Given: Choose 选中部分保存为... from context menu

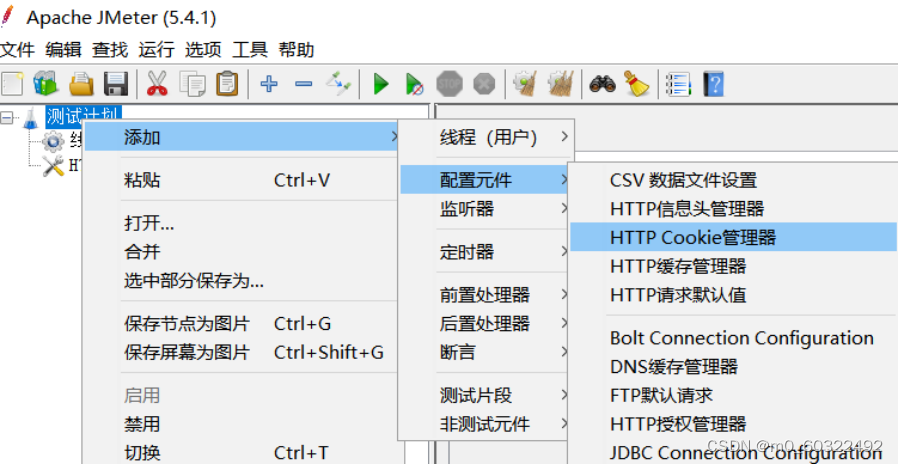Looking at the screenshot, I should (x=241, y=281).
